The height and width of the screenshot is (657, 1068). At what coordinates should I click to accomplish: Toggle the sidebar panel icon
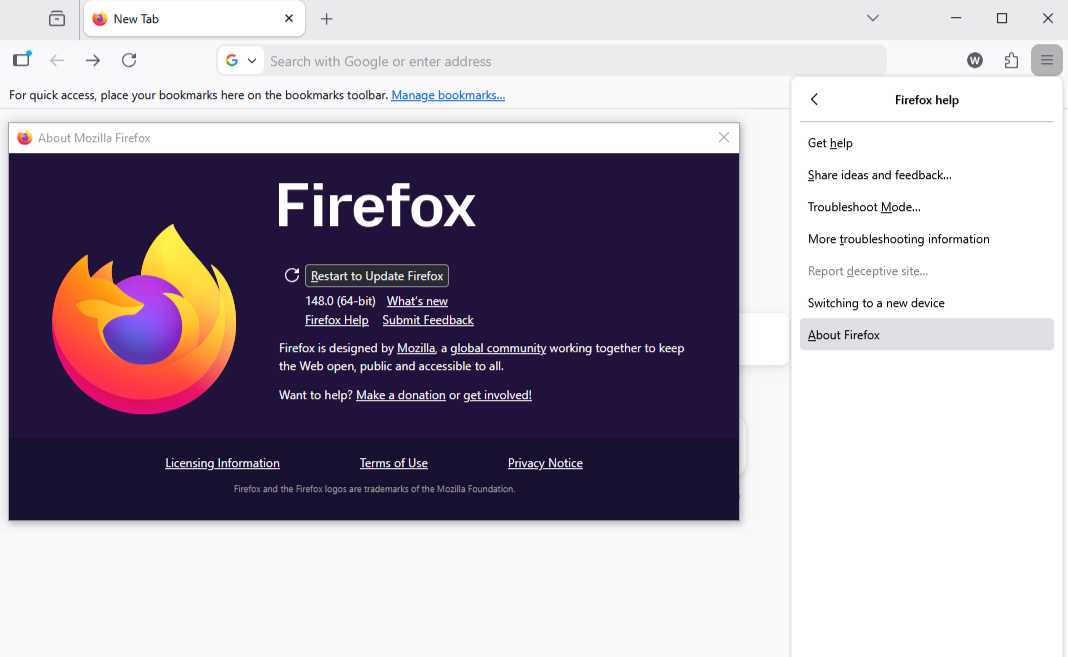[x=21, y=60]
